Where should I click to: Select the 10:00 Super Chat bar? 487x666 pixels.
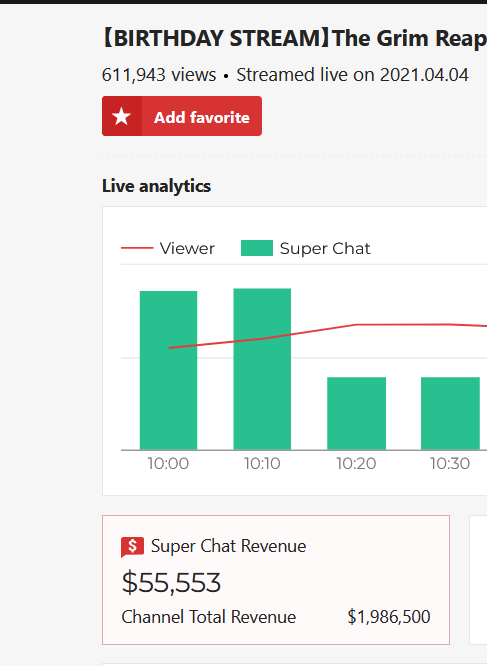click(x=169, y=370)
